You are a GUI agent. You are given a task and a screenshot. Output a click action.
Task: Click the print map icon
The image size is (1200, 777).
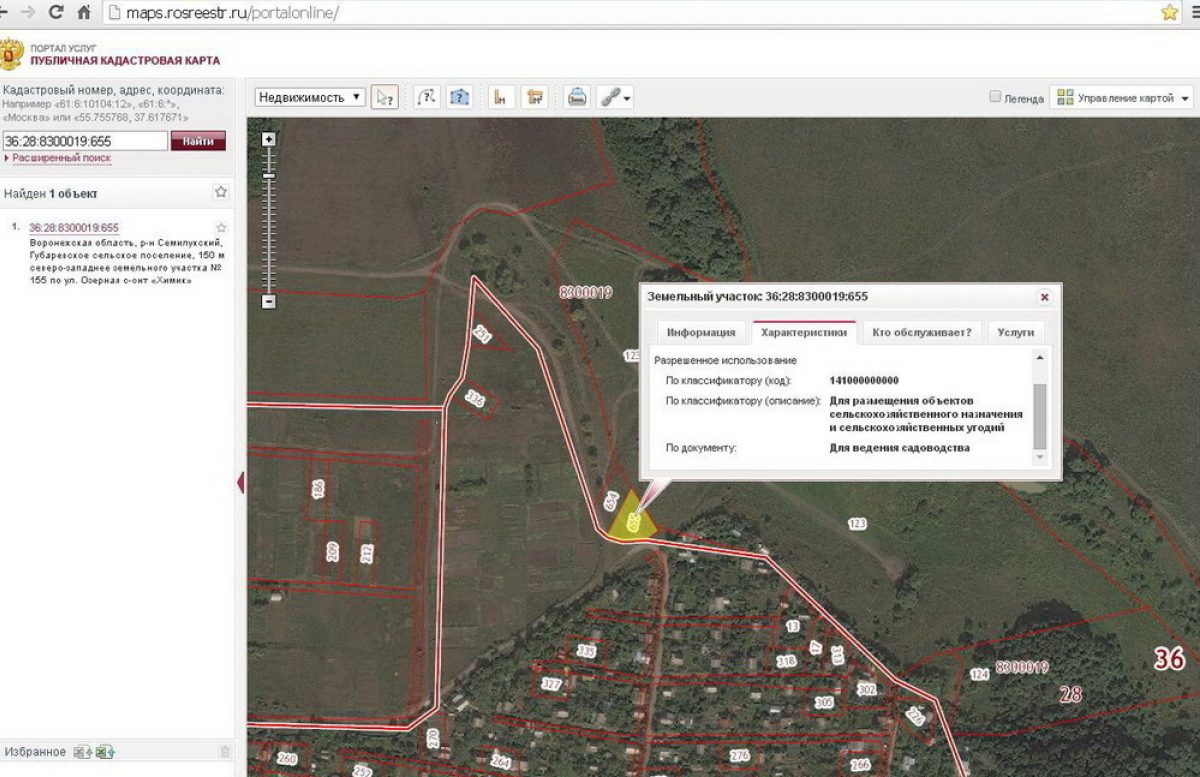click(x=577, y=97)
